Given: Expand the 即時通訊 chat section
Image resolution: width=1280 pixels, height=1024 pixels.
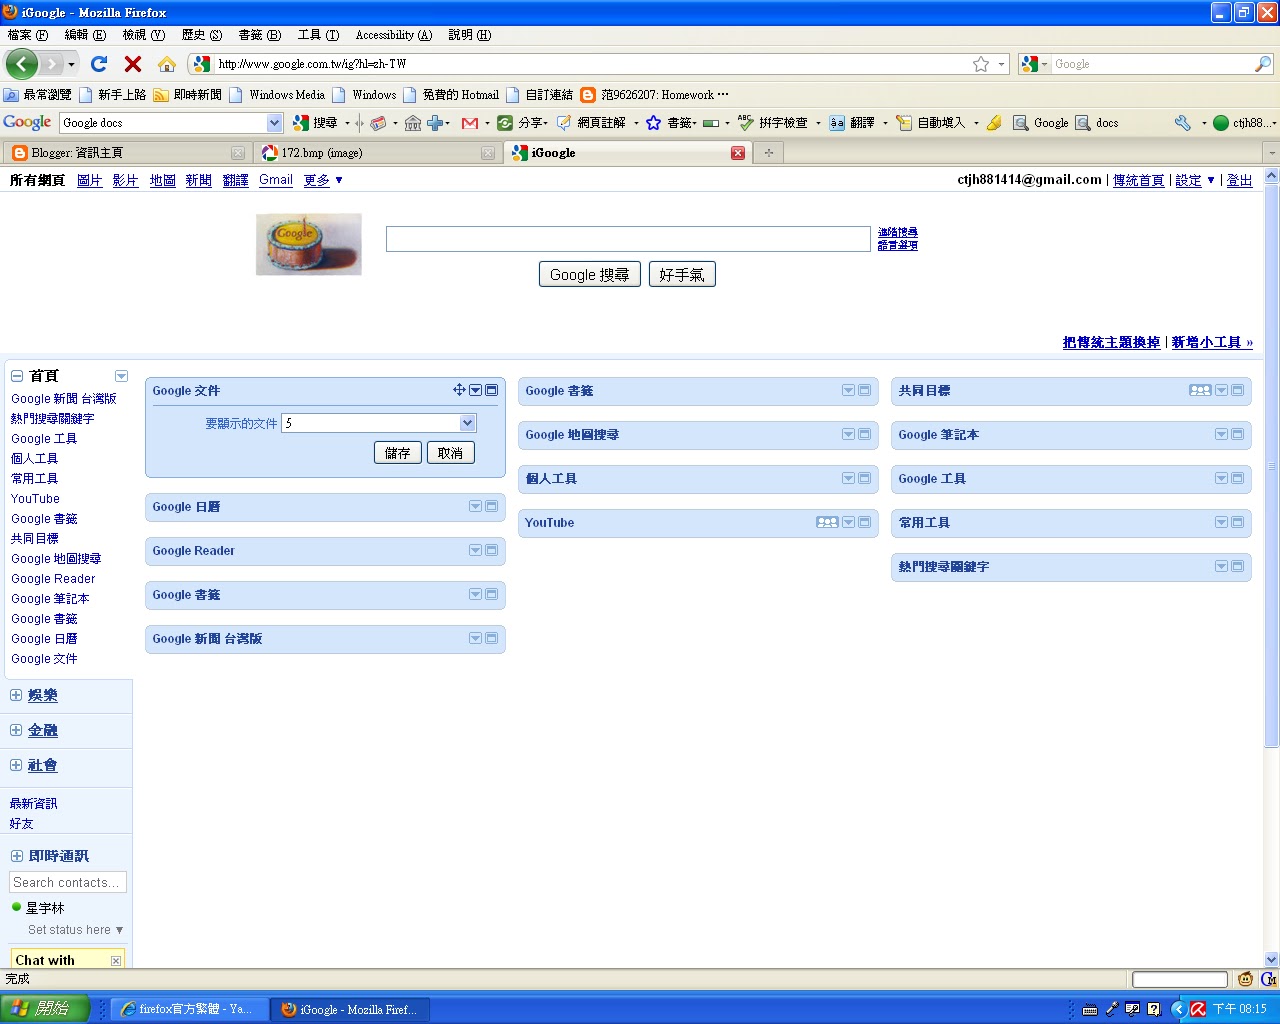Looking at the screenshot, I should (17, 856).
